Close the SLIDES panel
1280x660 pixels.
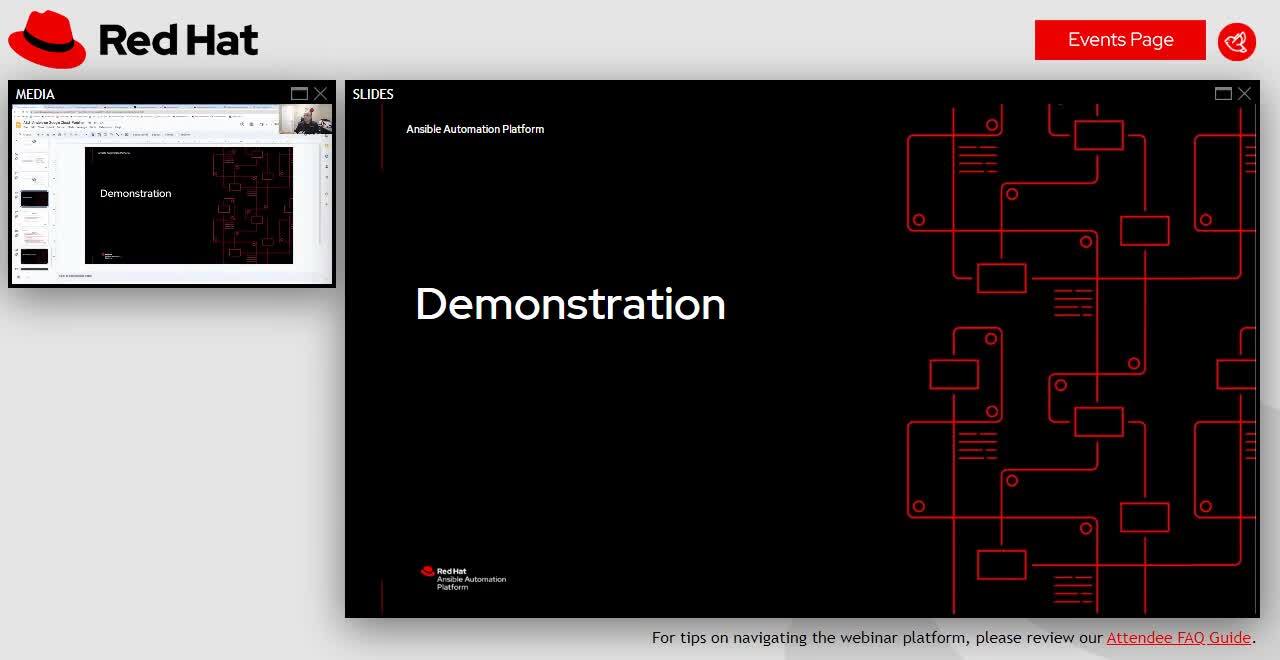pyautogui.click(x=1244, y=93)
